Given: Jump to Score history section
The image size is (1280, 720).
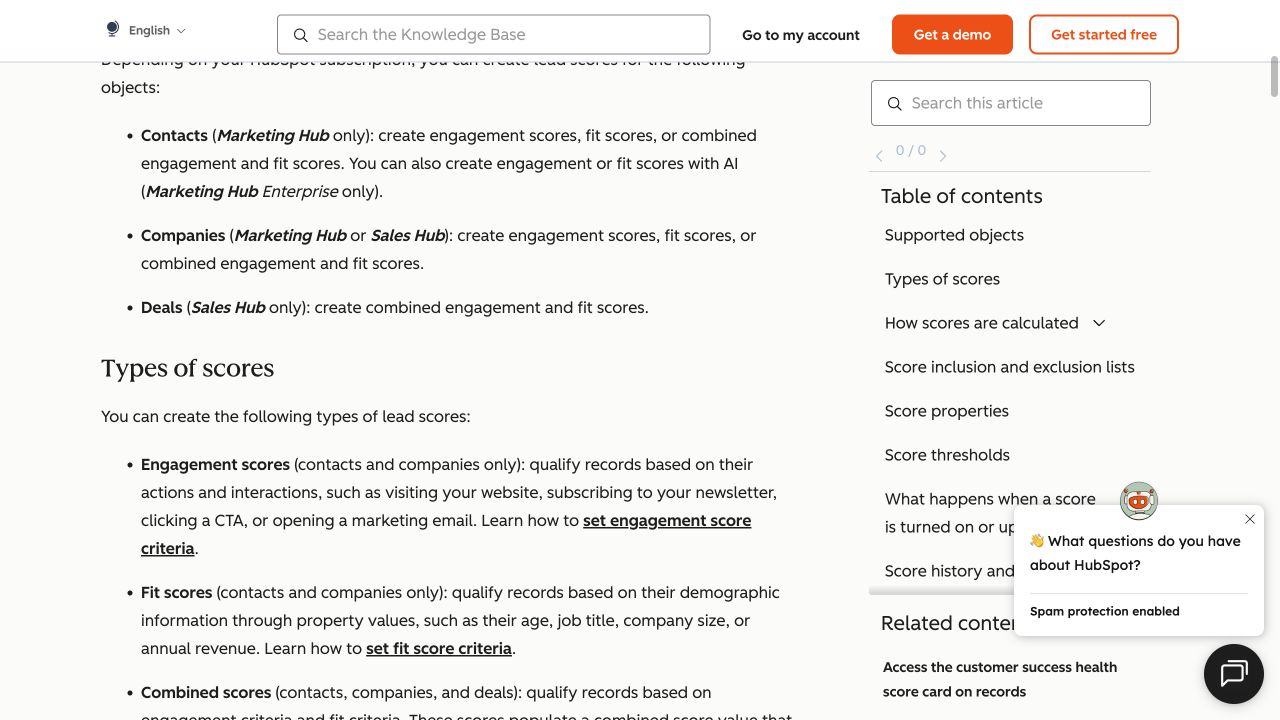Looking at the screenshot, I should (949, 571).
